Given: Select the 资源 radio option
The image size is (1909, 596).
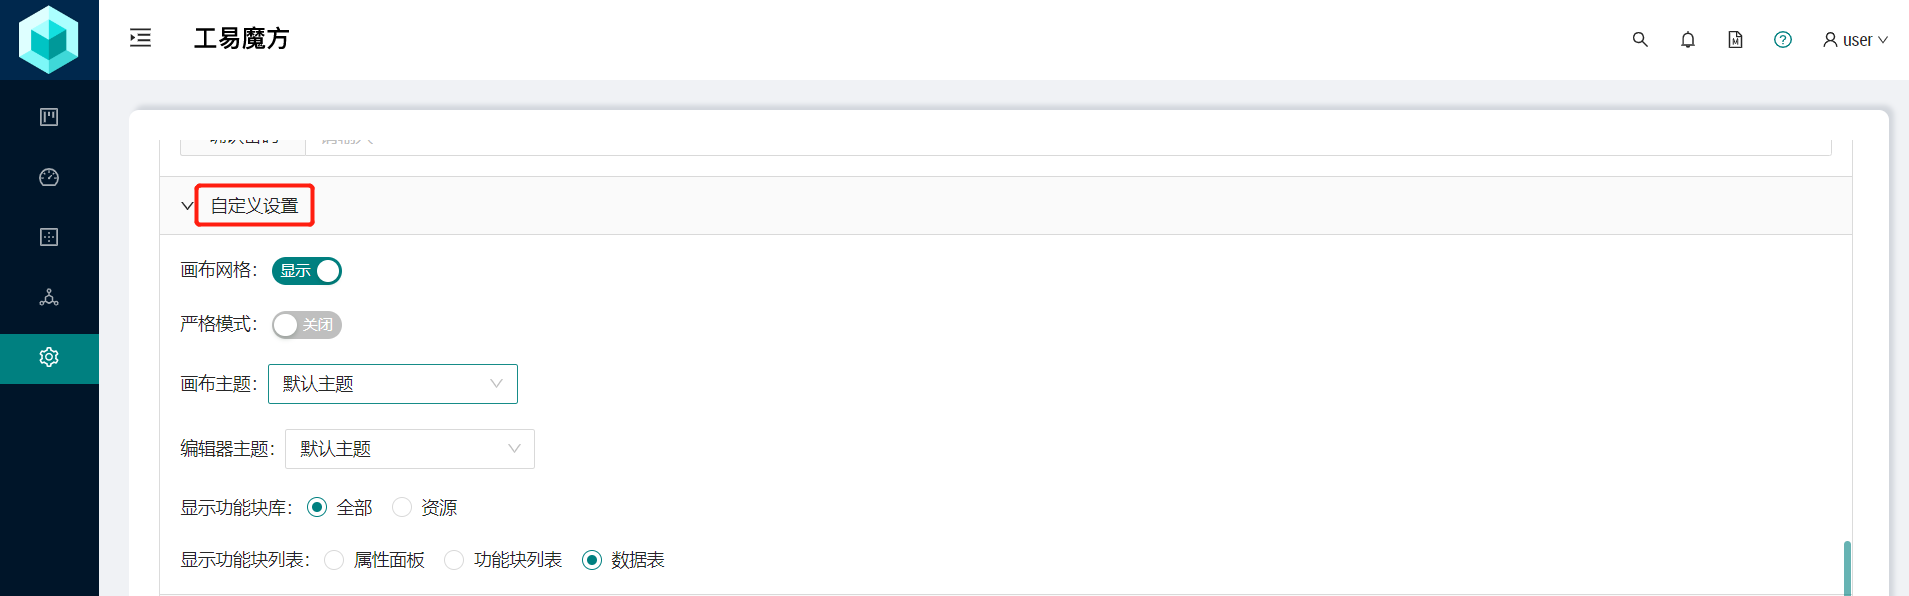Looking at the screenshot, I should point(402,507).
